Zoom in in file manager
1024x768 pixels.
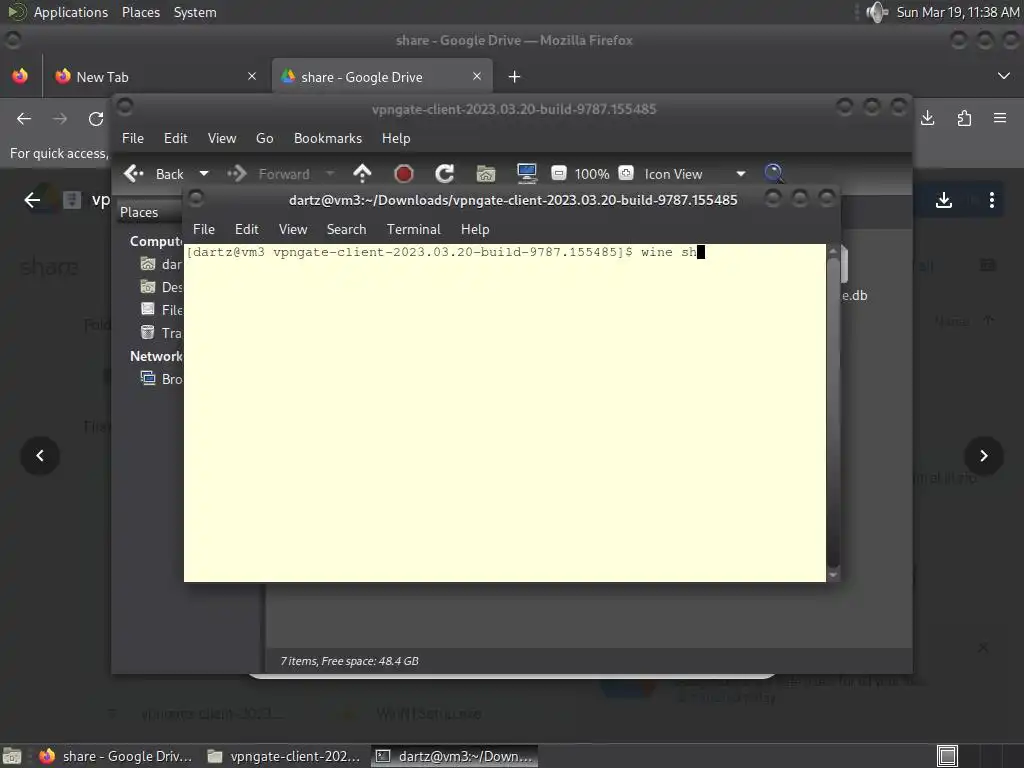[626, 173]
